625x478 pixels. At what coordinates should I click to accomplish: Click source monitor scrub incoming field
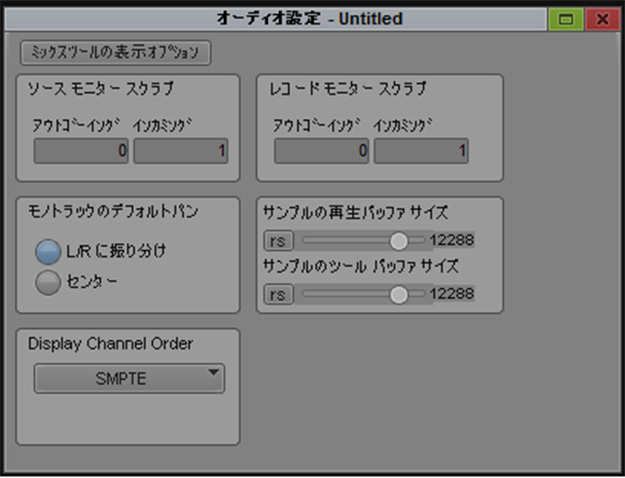[181, 151]
